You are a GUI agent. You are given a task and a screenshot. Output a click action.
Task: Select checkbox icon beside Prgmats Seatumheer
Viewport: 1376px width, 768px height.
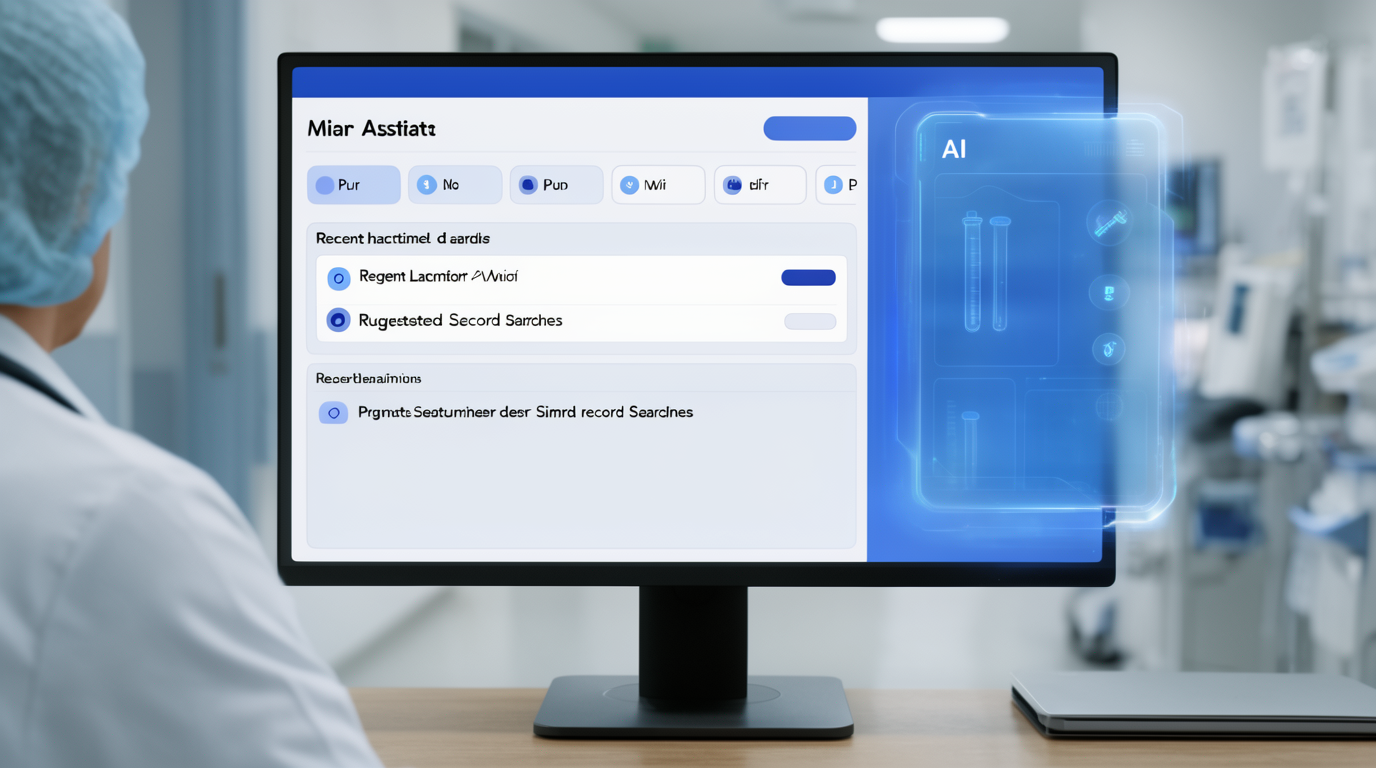[x=333, y=412]
